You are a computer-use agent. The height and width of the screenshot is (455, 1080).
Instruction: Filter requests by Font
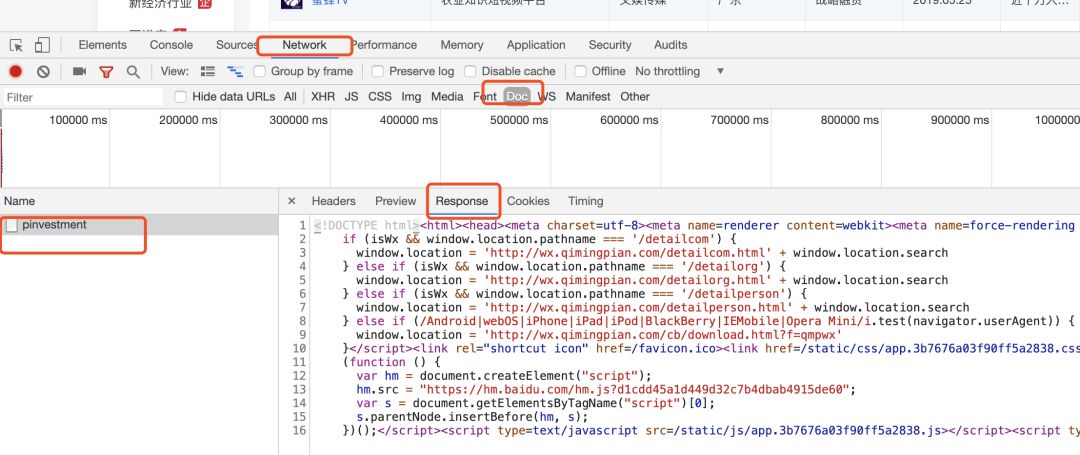tap(485, 96)
